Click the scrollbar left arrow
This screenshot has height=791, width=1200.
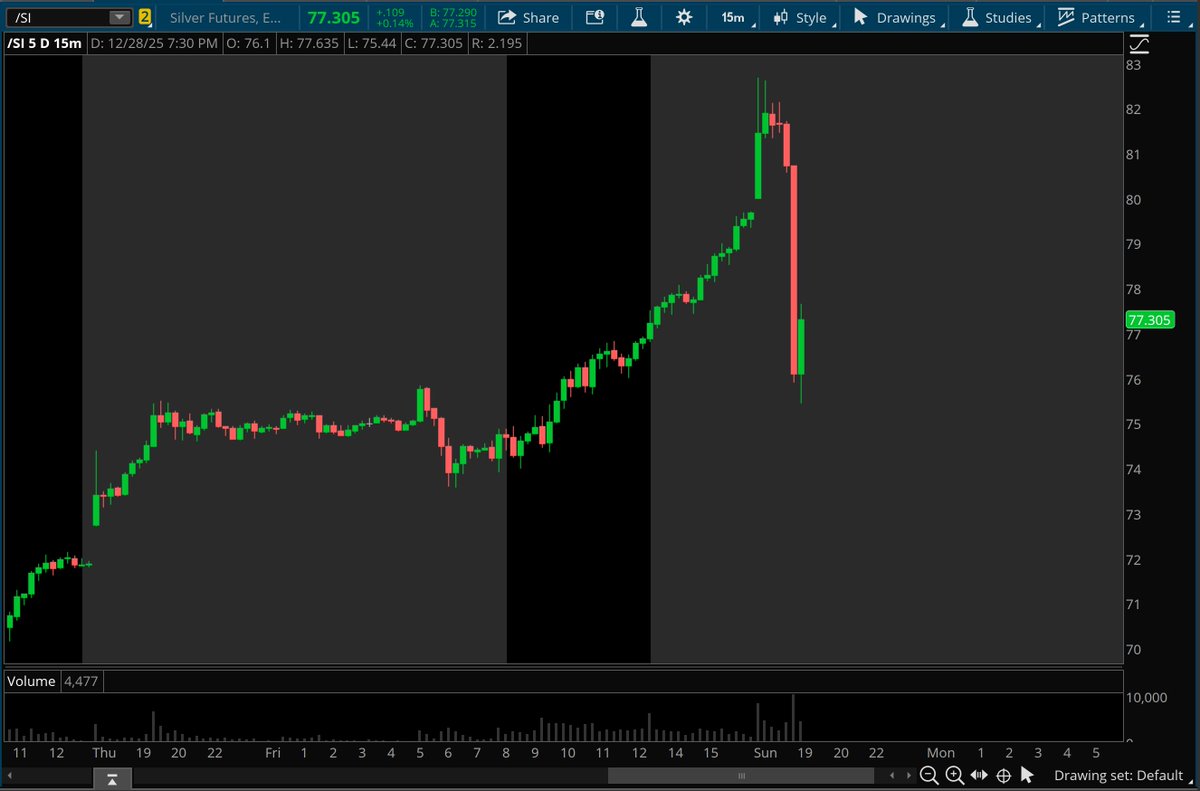click(11, 775)
